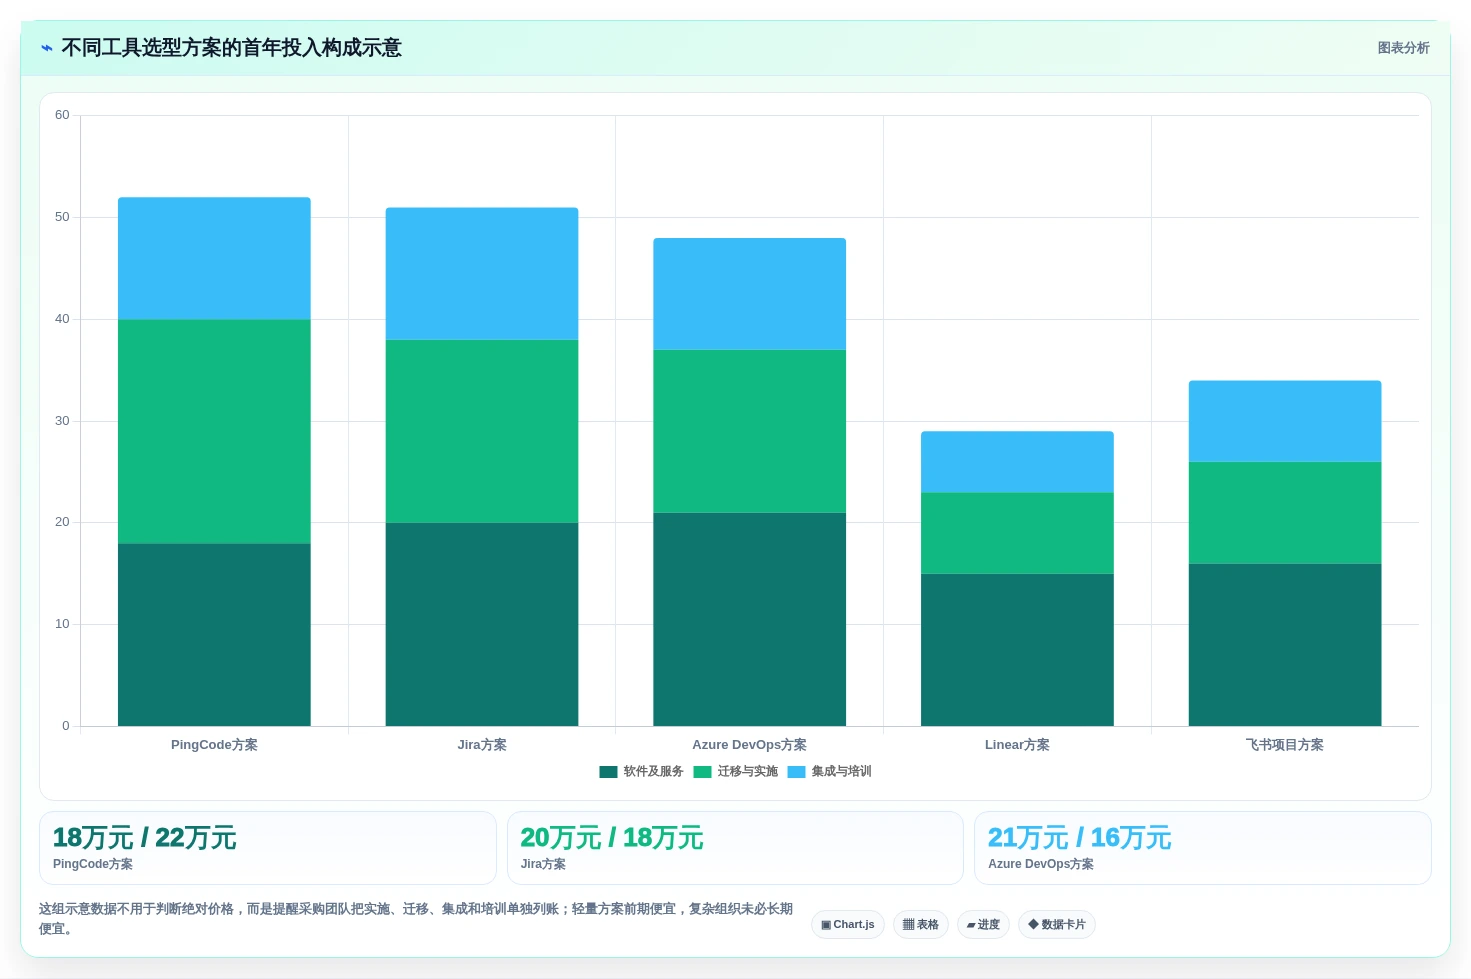The width and height of the screenshot is (1471, 979).
Task: Click the 进度 tag chip
Action: [x=983, y=925]
